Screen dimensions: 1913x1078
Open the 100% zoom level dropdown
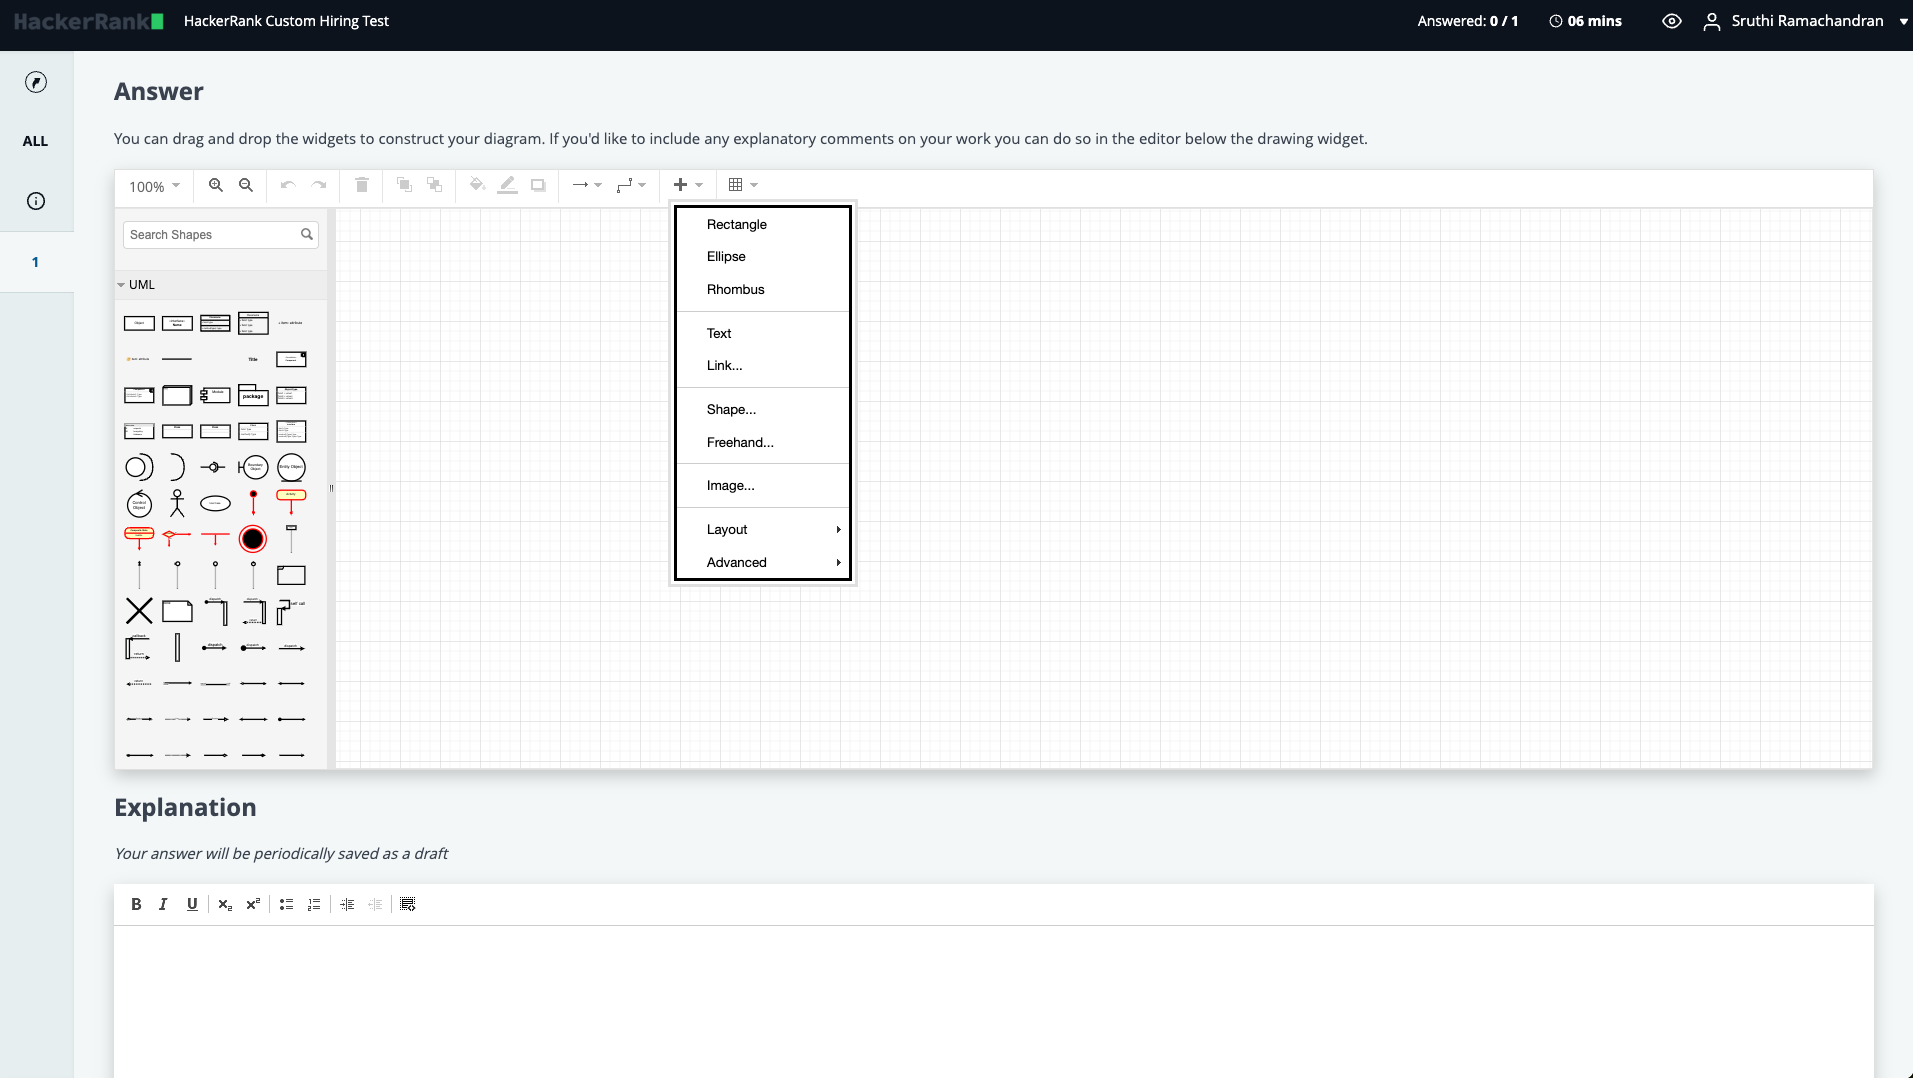coord(155,186)
